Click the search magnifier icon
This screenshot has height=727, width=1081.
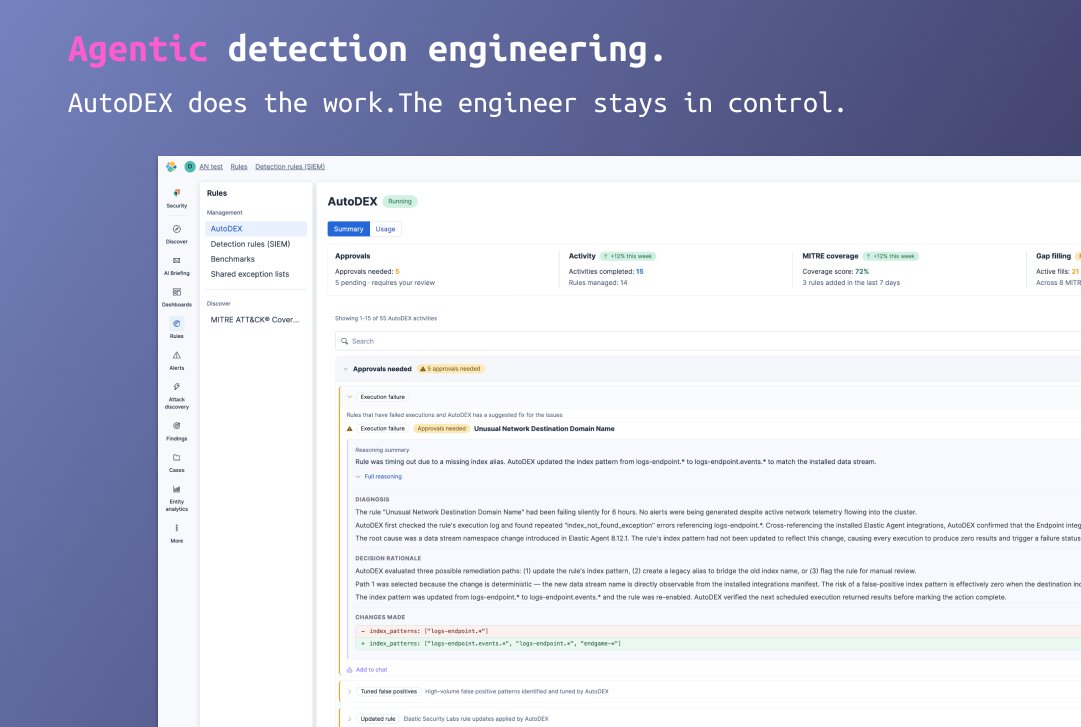coord(345,341)
